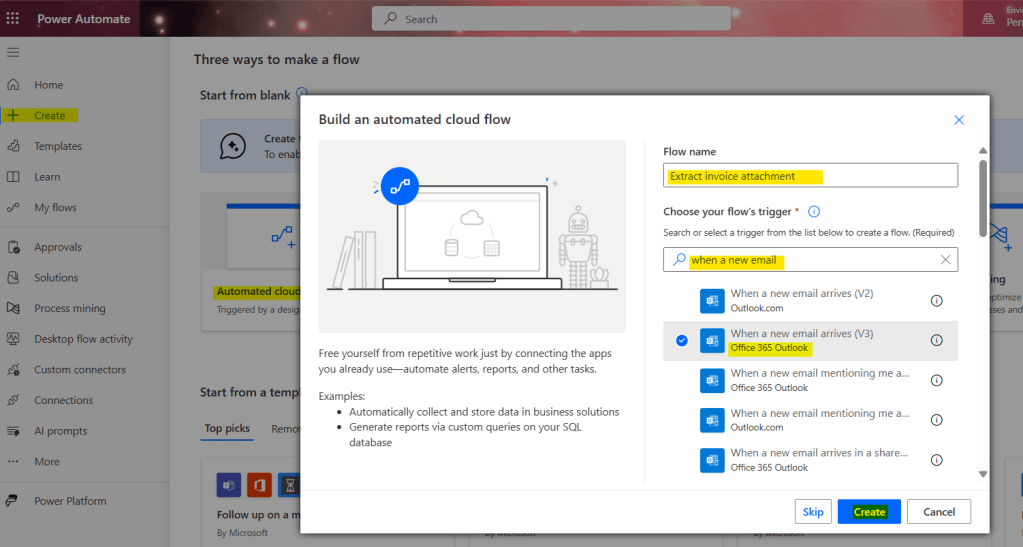Image resolution: width=1023 pixels, height=547 pixels.
Task: Click the Process mining sidebar icon
Action: 13,308
